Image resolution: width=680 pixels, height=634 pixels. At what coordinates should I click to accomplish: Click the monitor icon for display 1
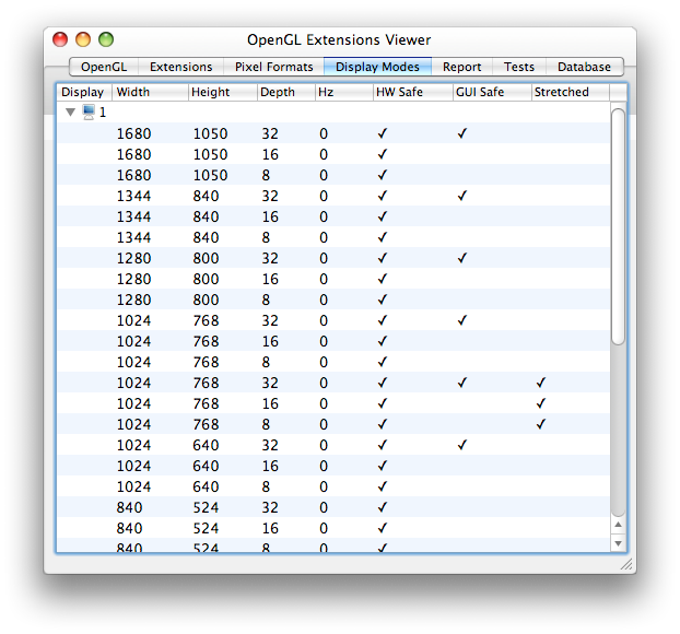88,112
